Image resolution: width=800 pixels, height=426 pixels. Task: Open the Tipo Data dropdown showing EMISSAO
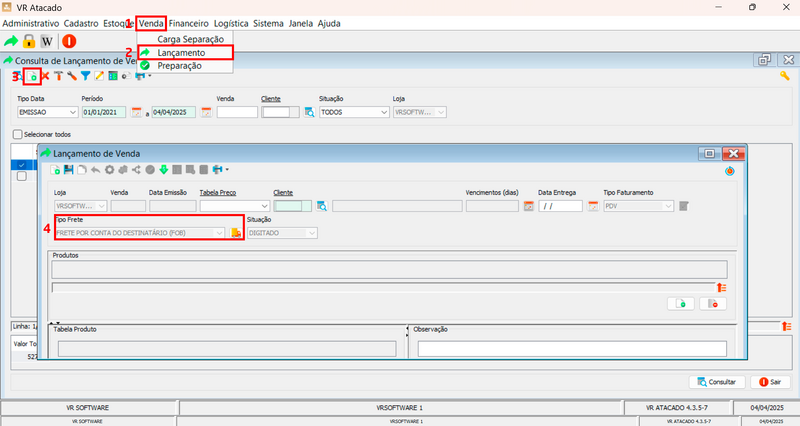[47, 112]
